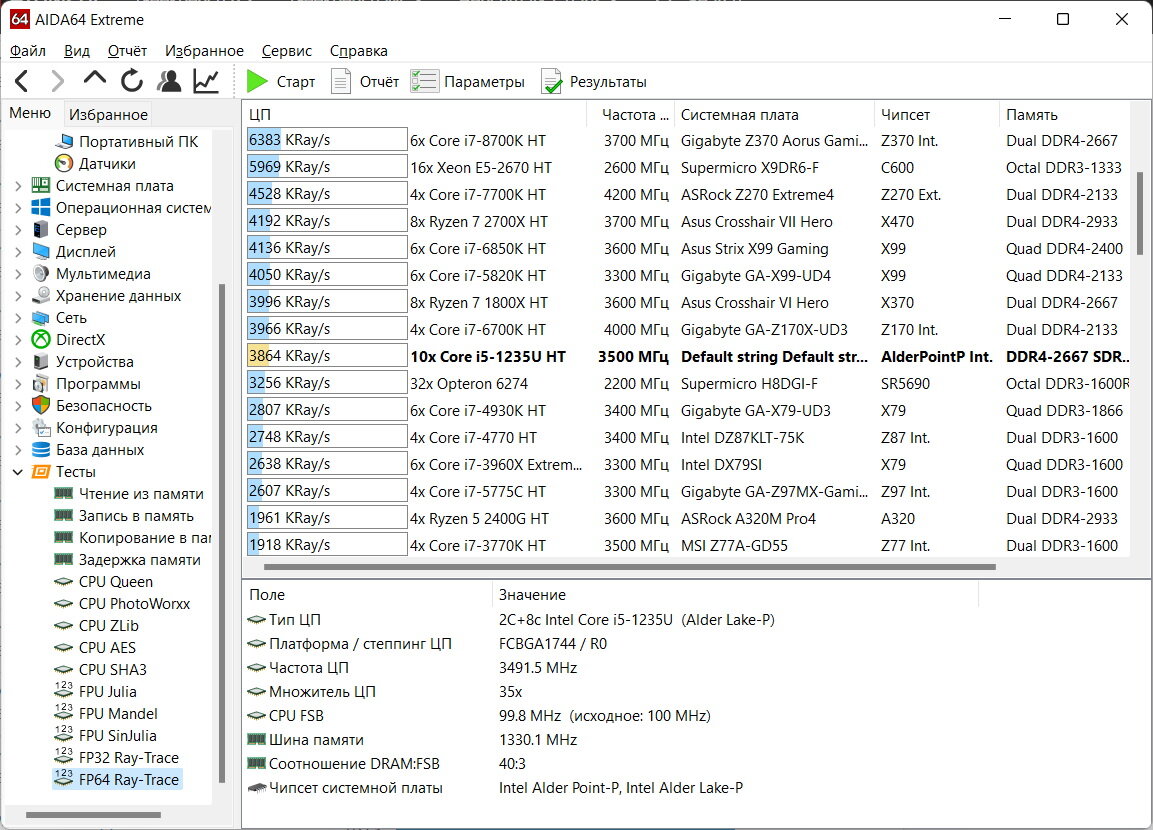Expand the Дисплей tree node
The image size is (1153, 830).
(18, 252)
